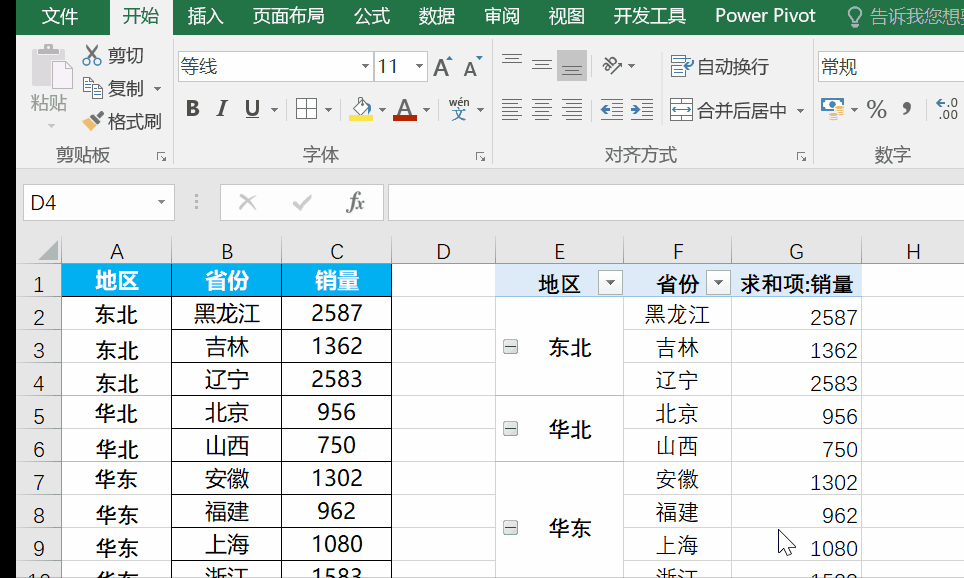This screenshot has width=964, height=578.
Task: Select column D header
Action: [x=443, y=251]
